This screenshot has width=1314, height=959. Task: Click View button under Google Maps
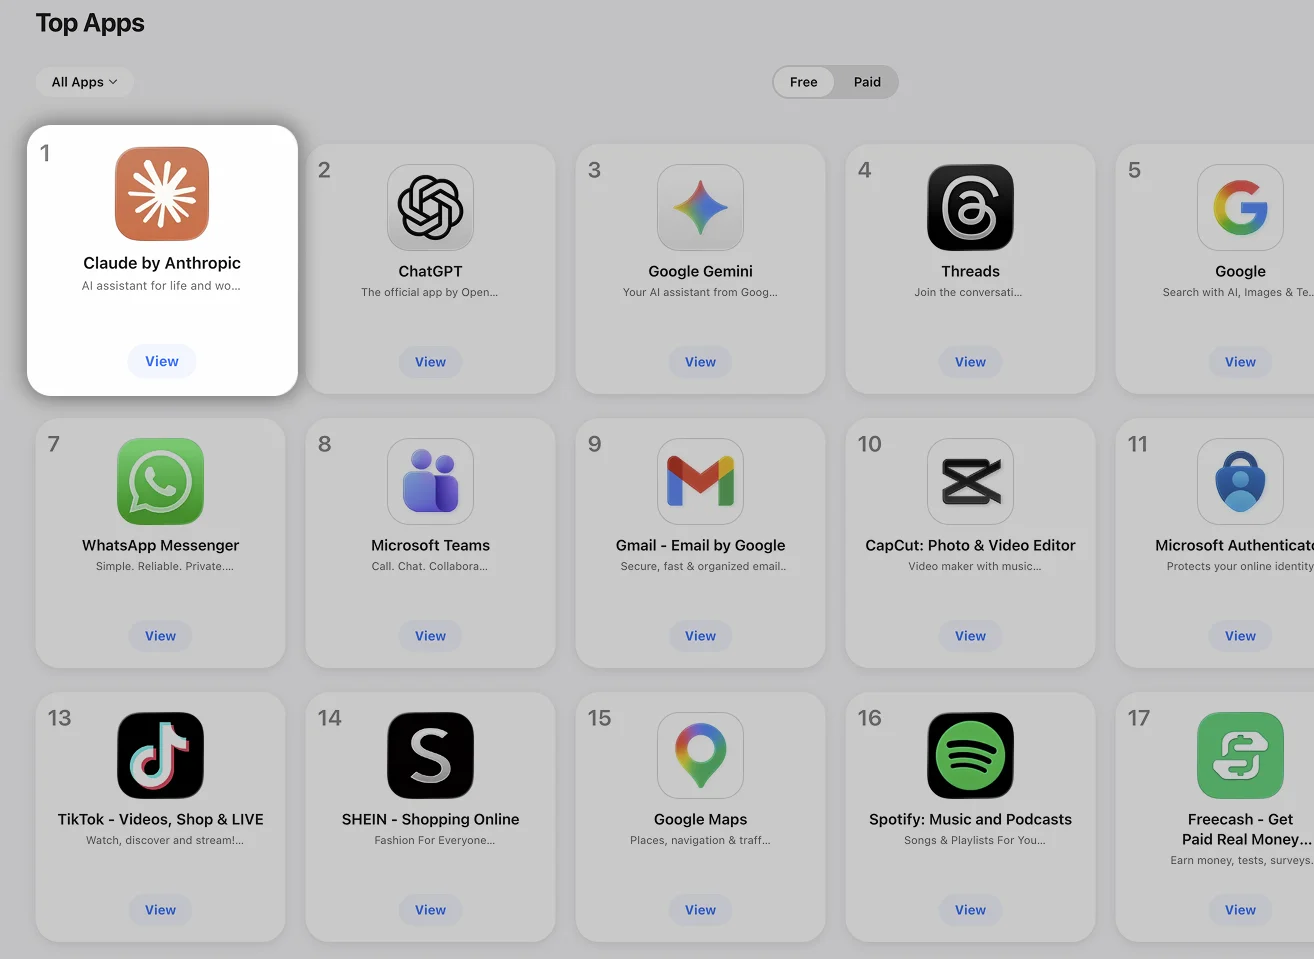pos(700,910)
